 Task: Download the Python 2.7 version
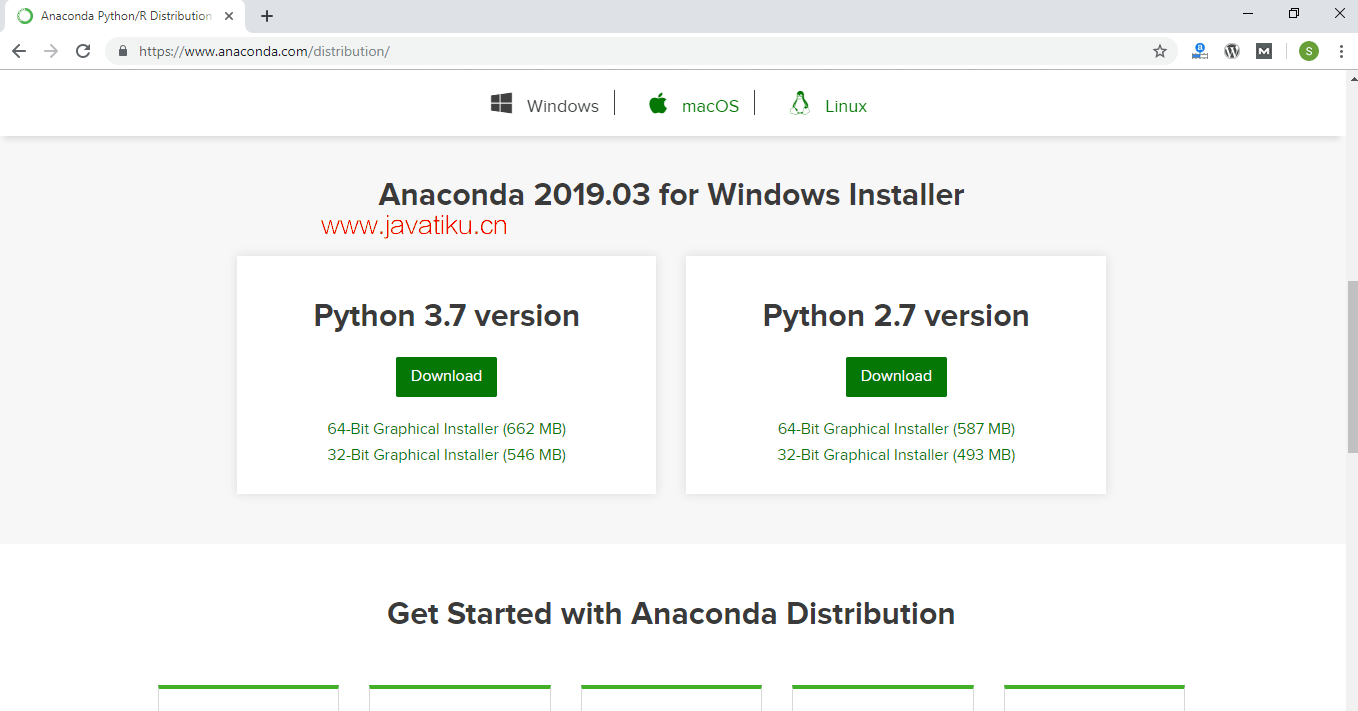pos(896,377)
